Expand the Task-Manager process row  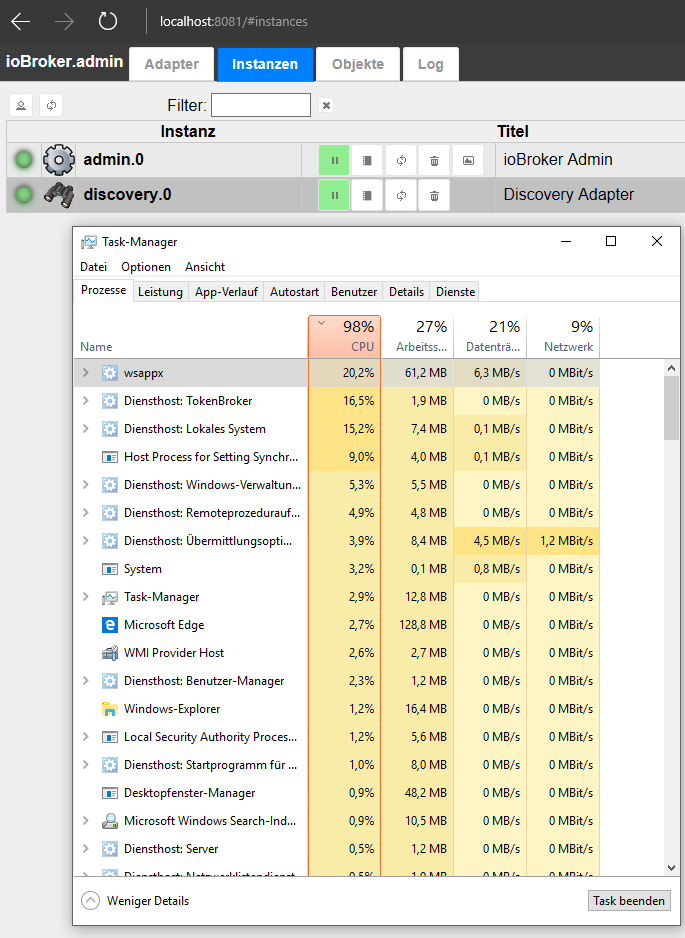pyautogui.click(x=86, y=597)
